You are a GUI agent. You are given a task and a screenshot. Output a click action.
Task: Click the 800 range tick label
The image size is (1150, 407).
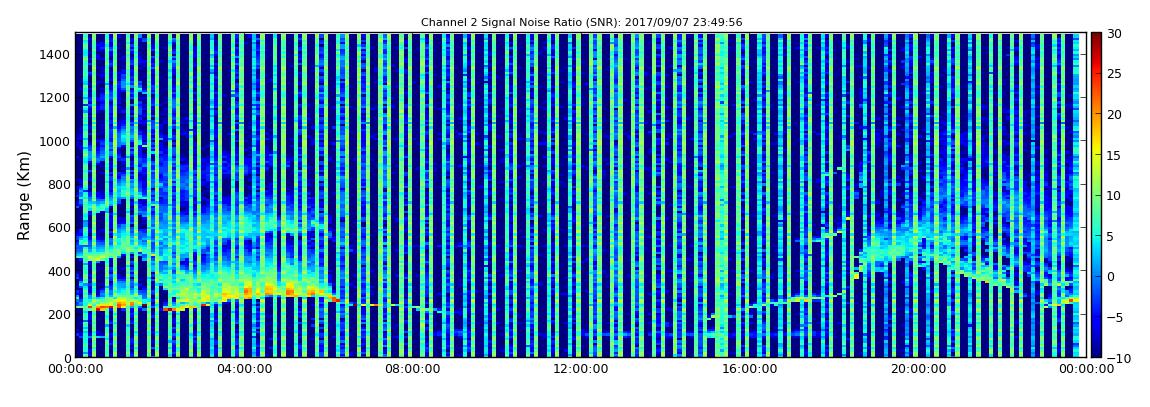[x=59, y=184]
